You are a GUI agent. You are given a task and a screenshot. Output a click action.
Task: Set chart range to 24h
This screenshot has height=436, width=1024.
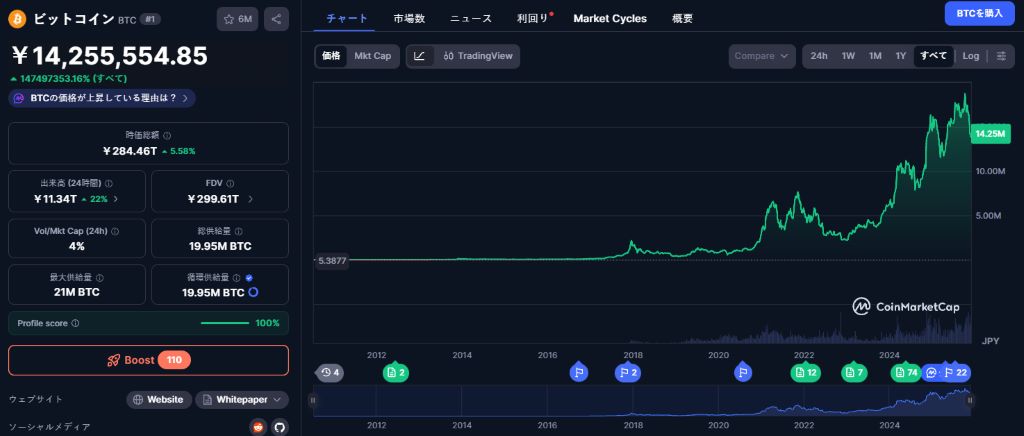coord(819,56)
